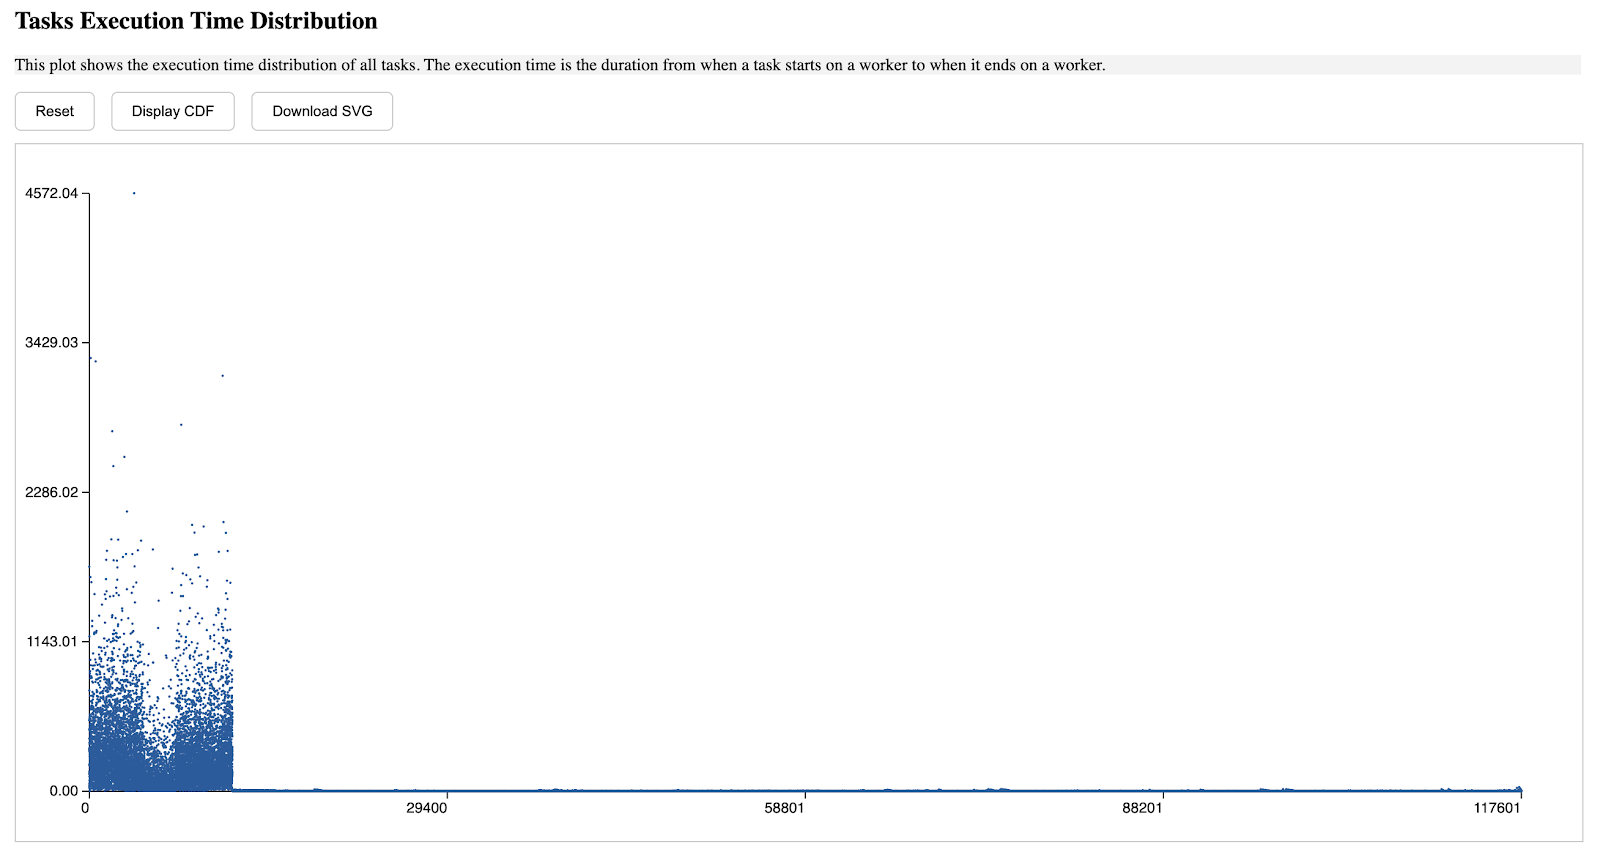Image resolution: width=1600 pixels, height=855 pixels.
Task: Click the 1143.01 y-axis label
Action: pyautogui.click(x=51, y=641)
